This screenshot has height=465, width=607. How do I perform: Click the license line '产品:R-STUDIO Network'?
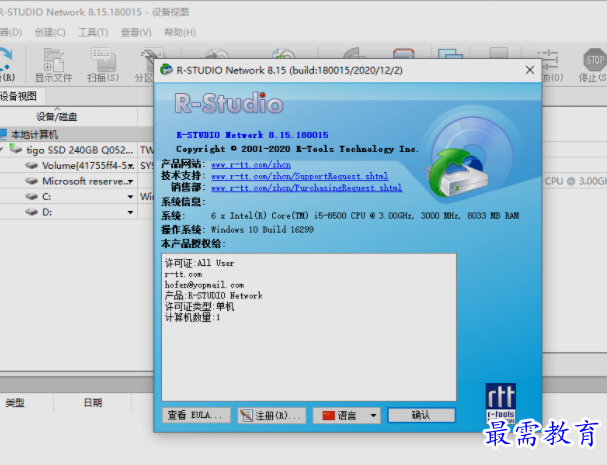click(214, 296)
